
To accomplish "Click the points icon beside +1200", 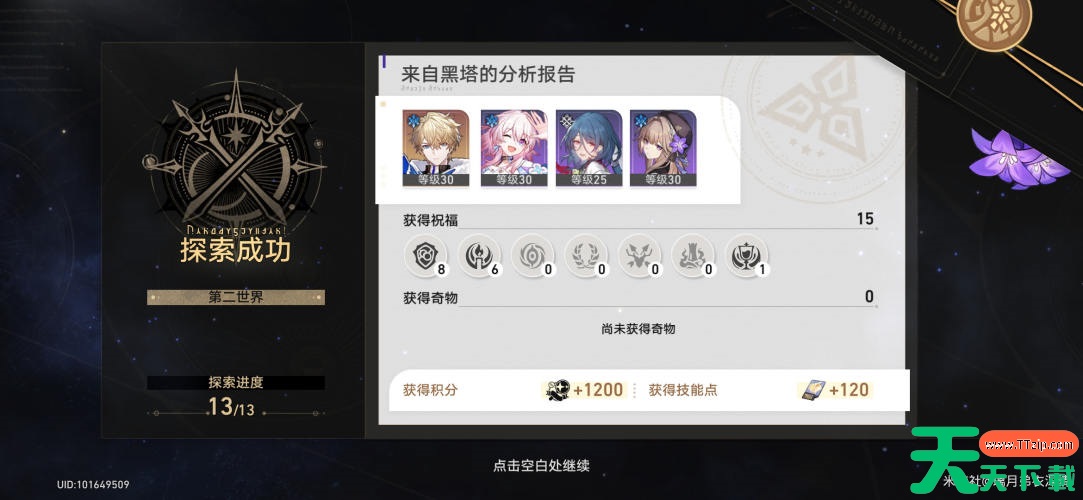I will tap(558, 390).
